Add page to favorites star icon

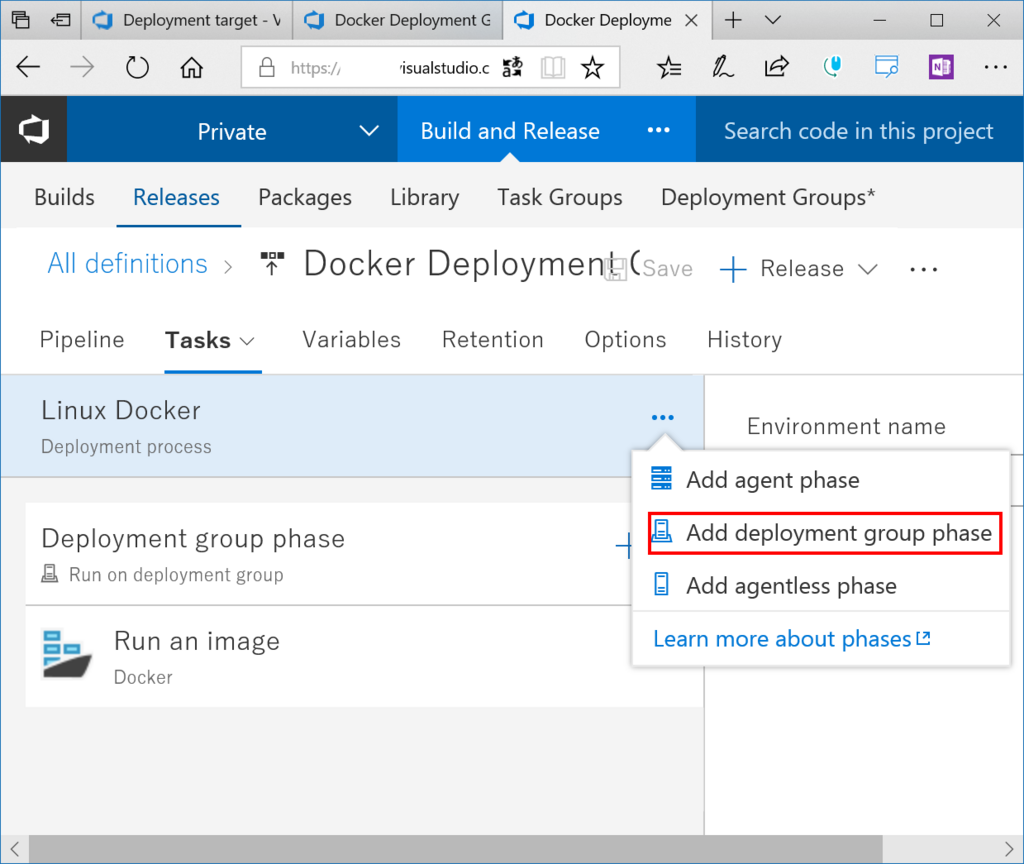click(x=593, y=68)
